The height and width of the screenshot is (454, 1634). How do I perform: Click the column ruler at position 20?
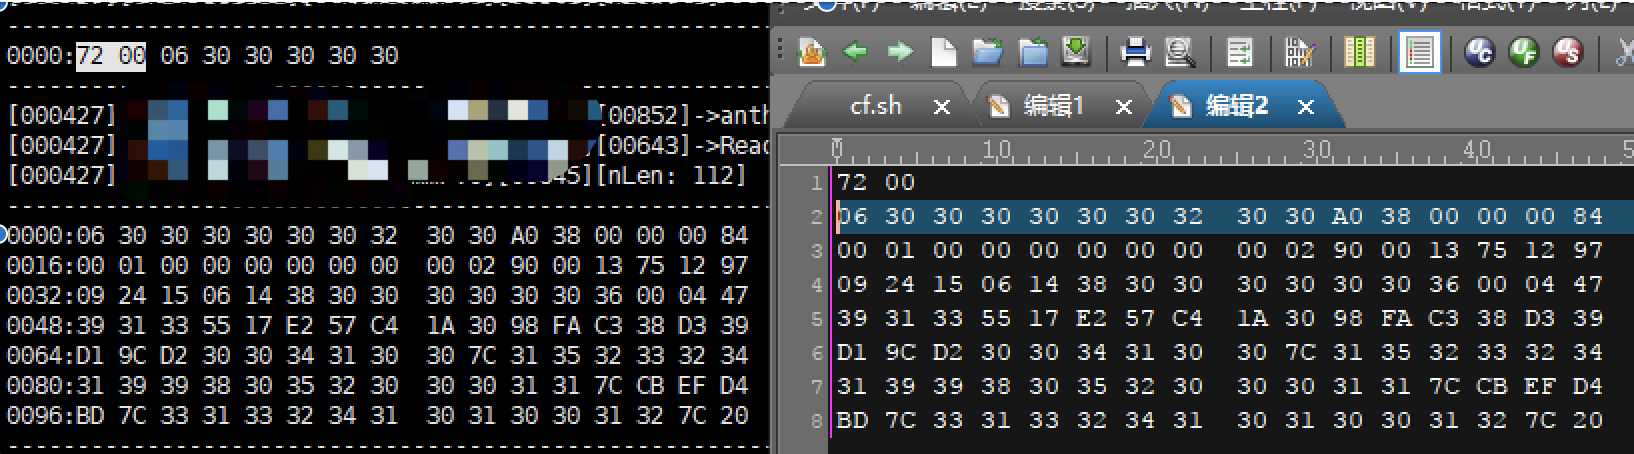coord(1157,150)
